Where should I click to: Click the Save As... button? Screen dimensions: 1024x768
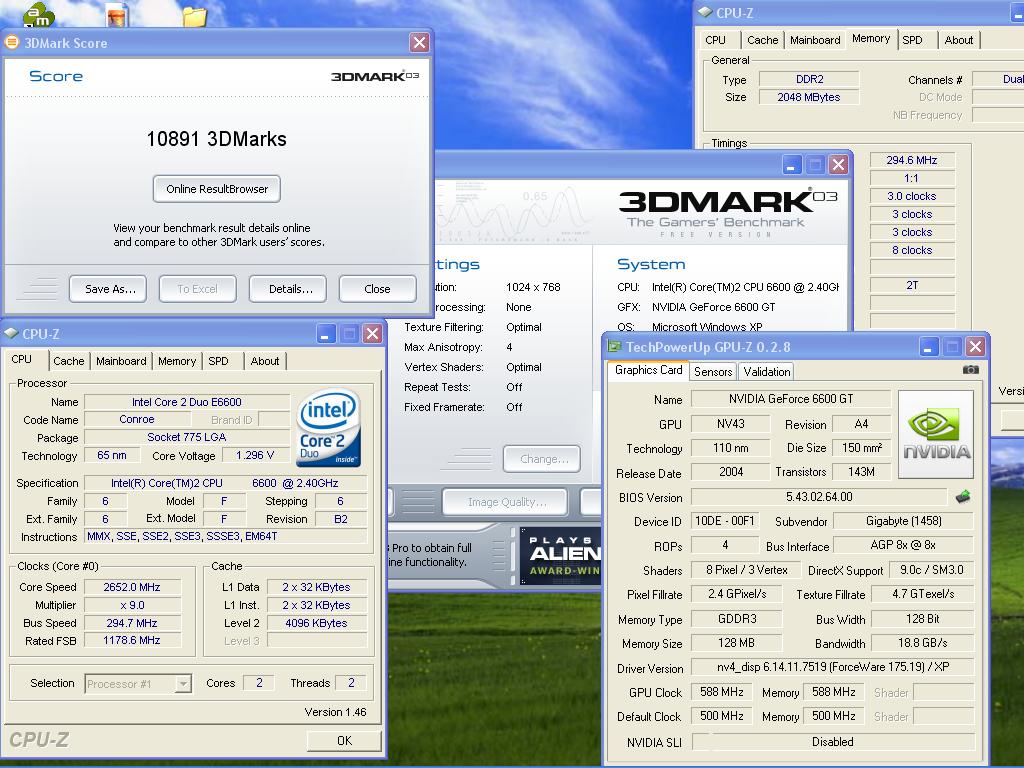pos(108,289)
